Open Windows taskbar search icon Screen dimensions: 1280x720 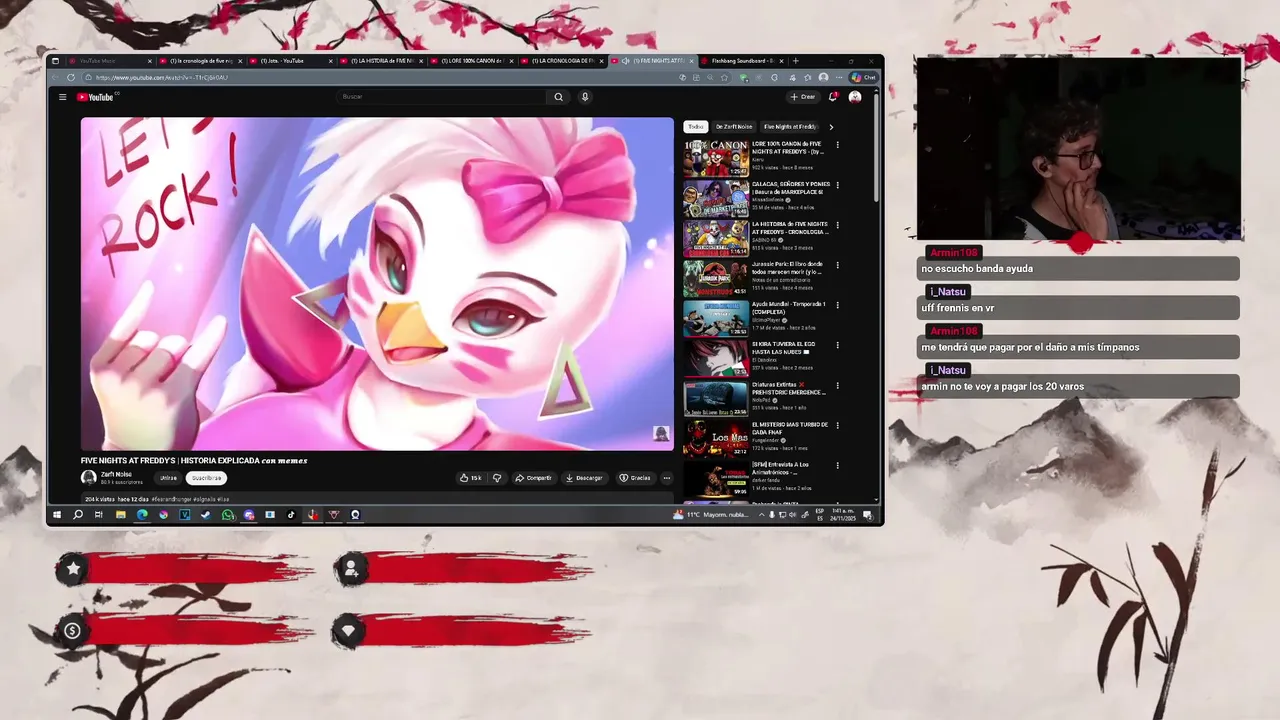click(x=78, y=515)
